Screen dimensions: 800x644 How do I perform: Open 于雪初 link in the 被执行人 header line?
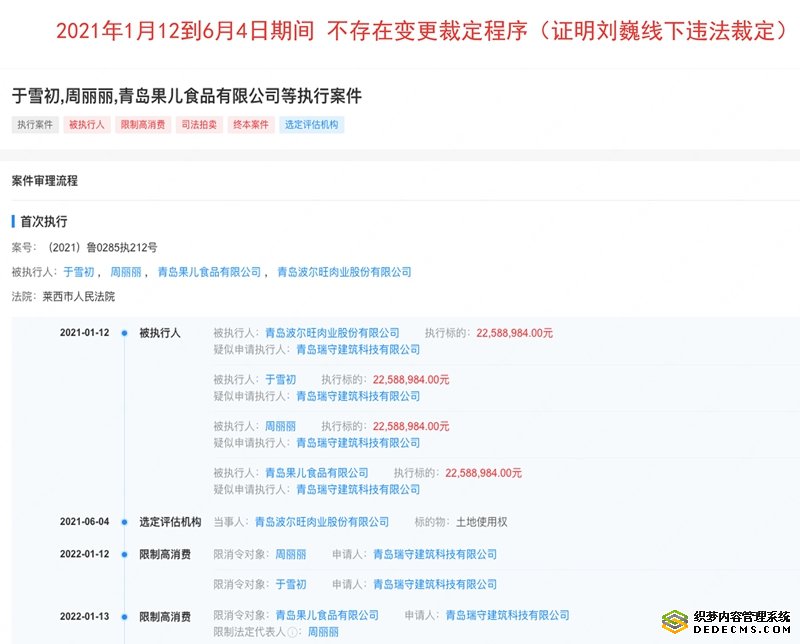[x=79, y=272]
